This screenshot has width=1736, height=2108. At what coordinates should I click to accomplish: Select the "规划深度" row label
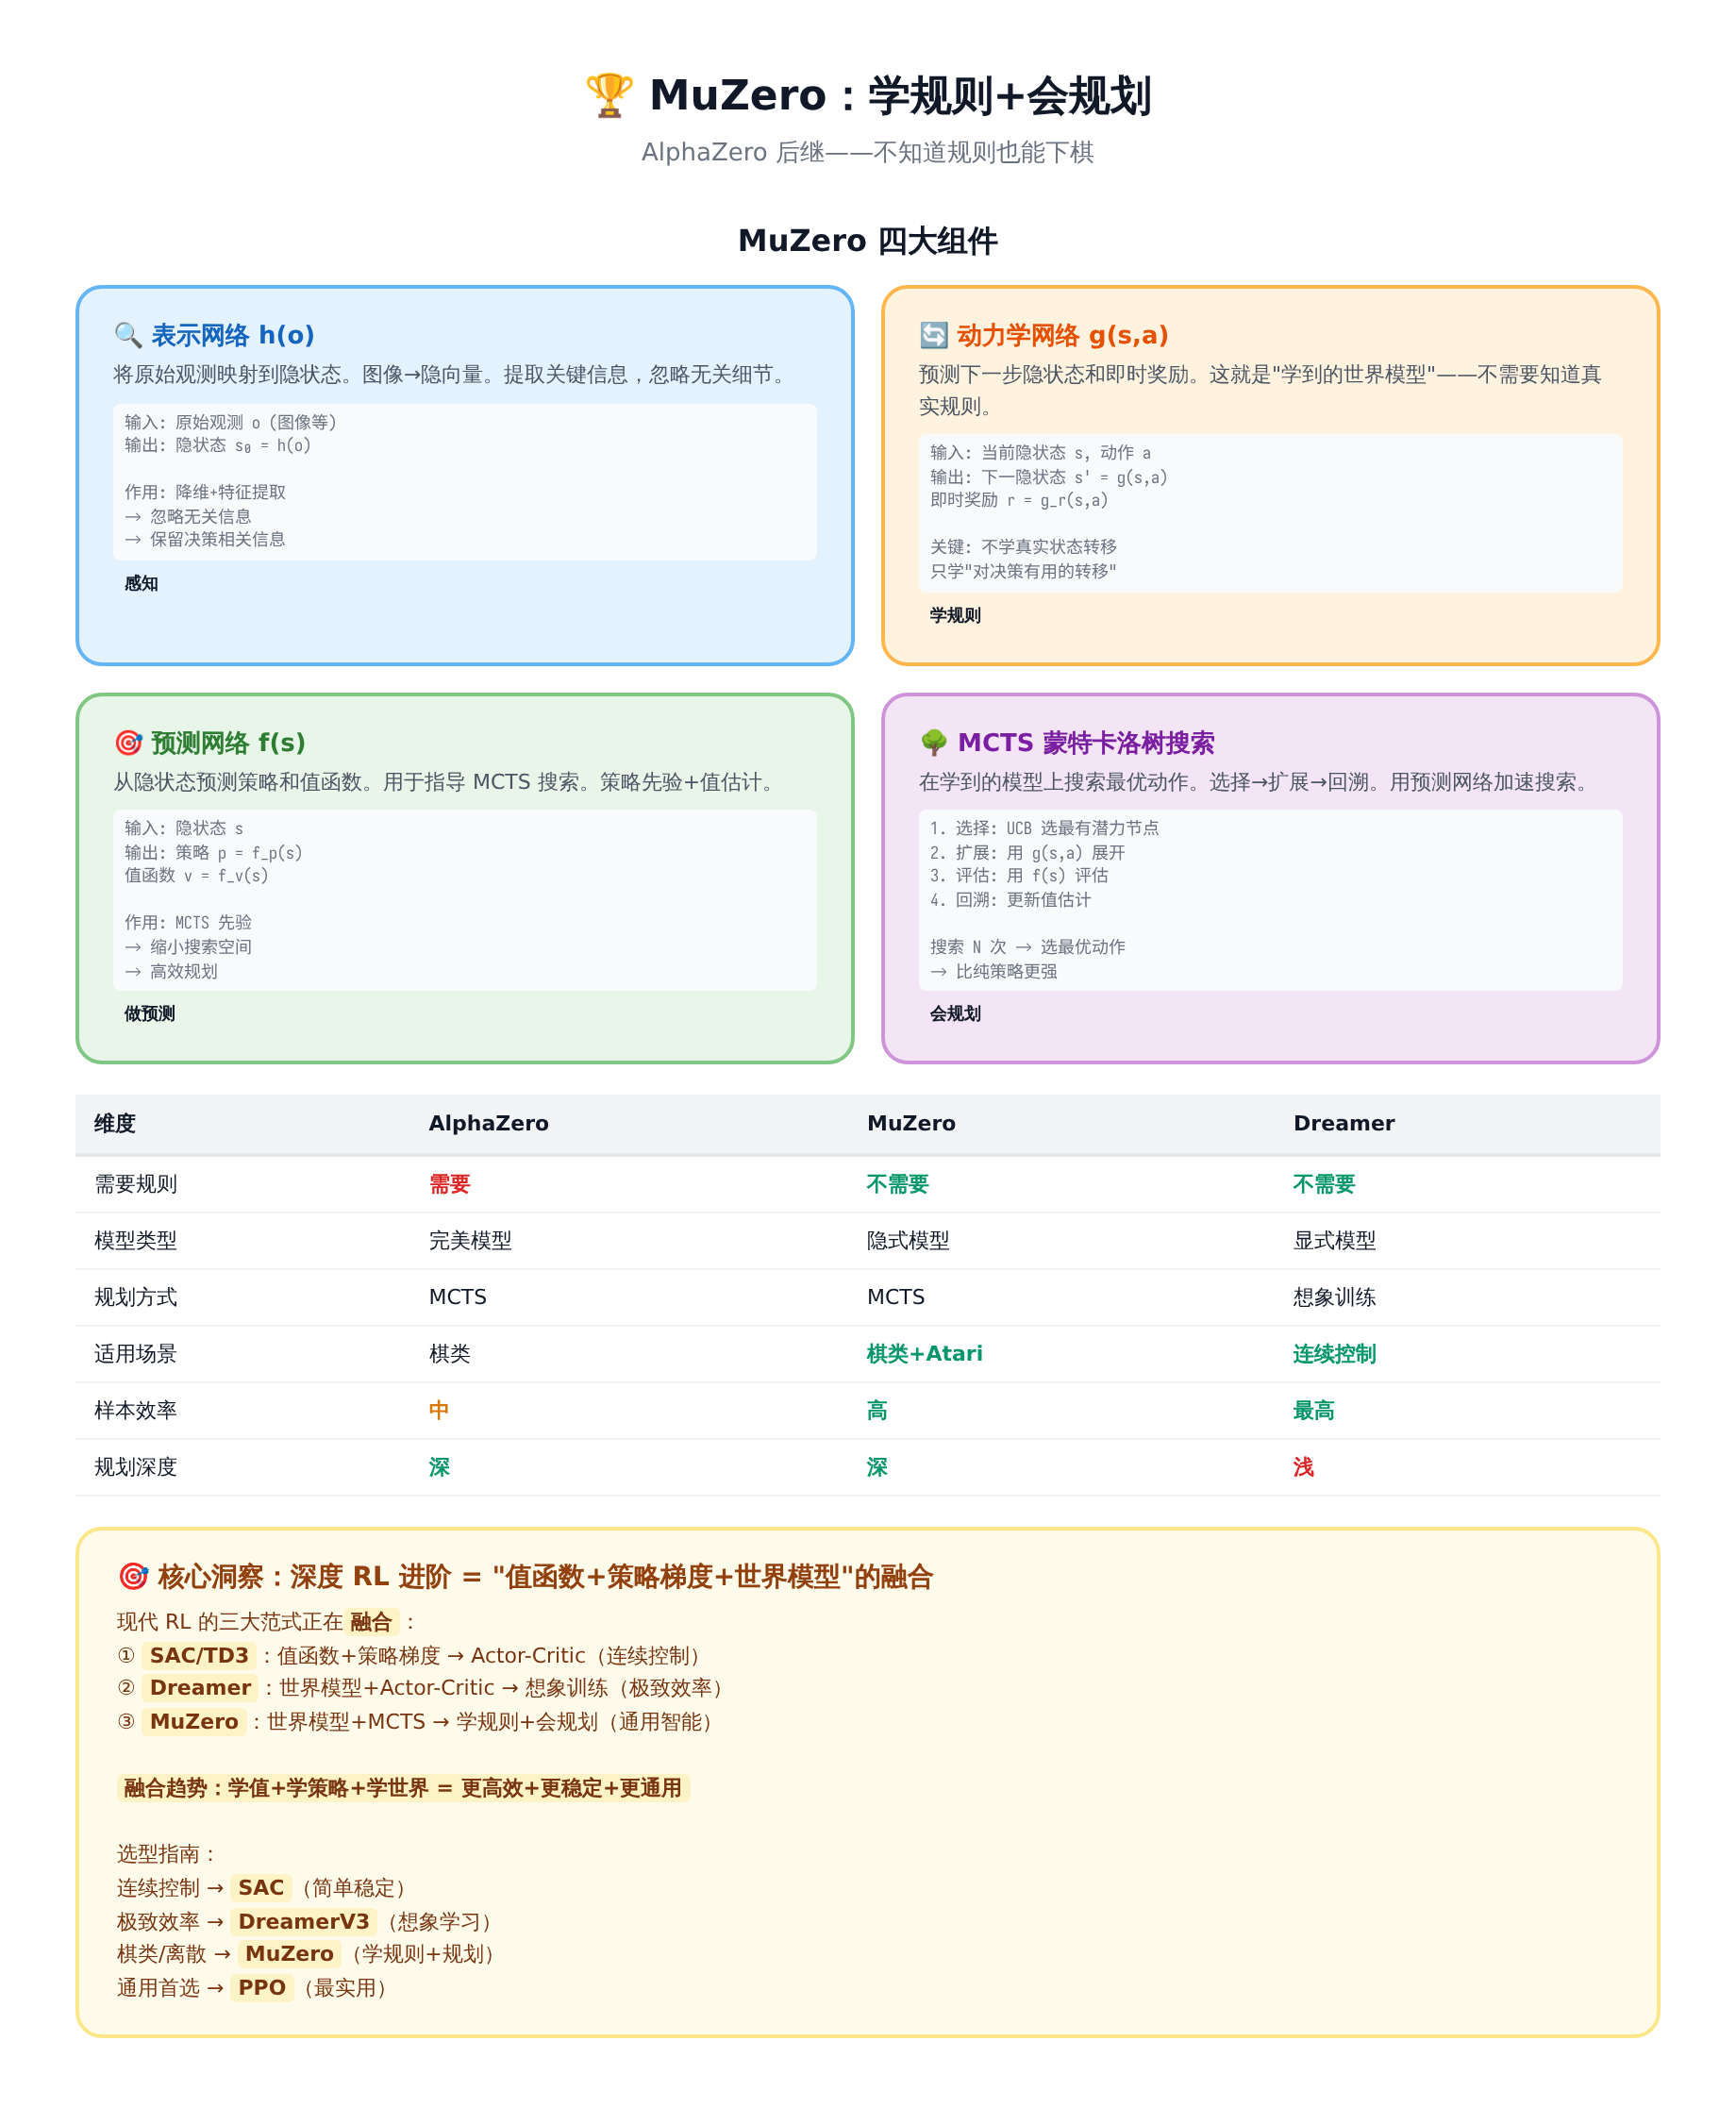136,1467
